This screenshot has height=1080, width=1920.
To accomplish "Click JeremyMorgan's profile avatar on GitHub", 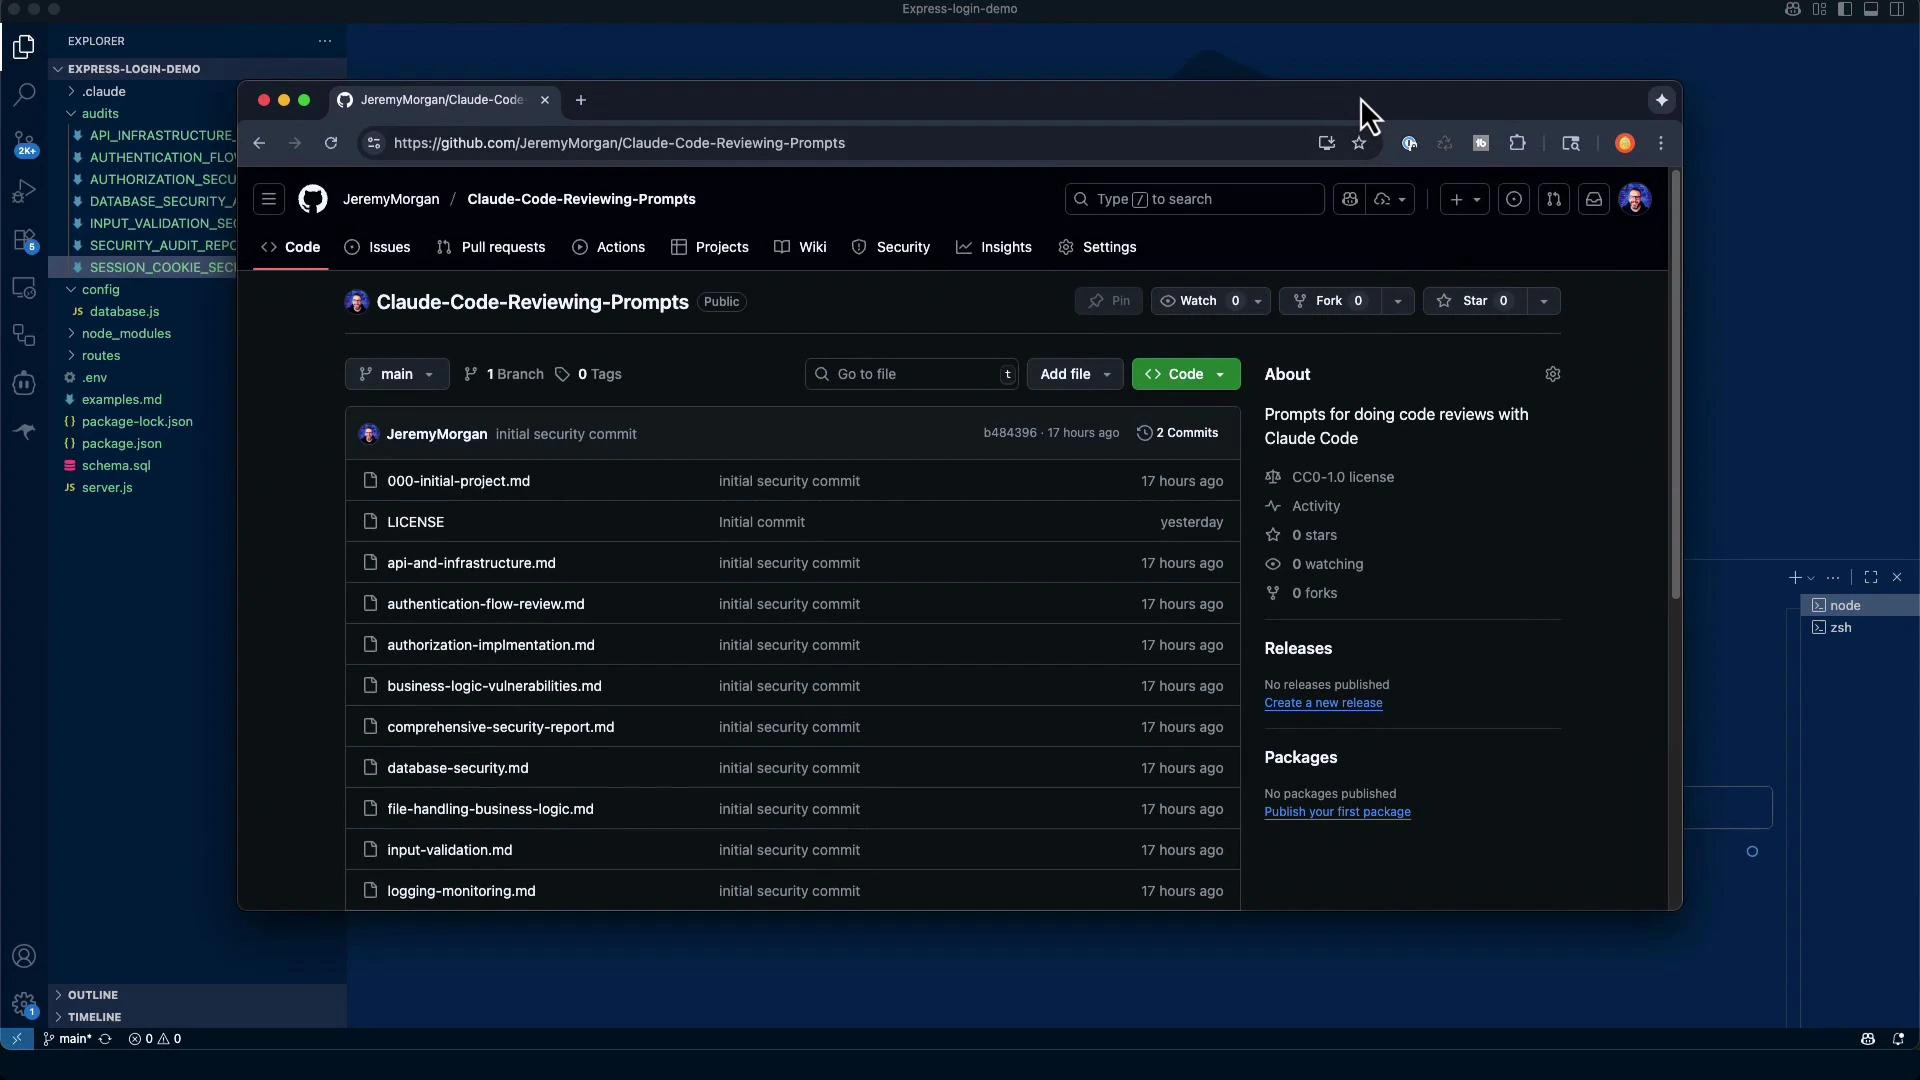I will click(x=1636, y=199).
